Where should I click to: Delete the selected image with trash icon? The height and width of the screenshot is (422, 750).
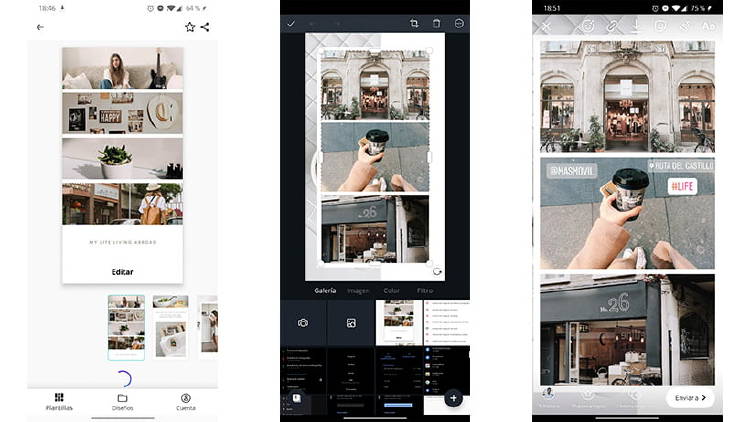click(x=436, y=23)
